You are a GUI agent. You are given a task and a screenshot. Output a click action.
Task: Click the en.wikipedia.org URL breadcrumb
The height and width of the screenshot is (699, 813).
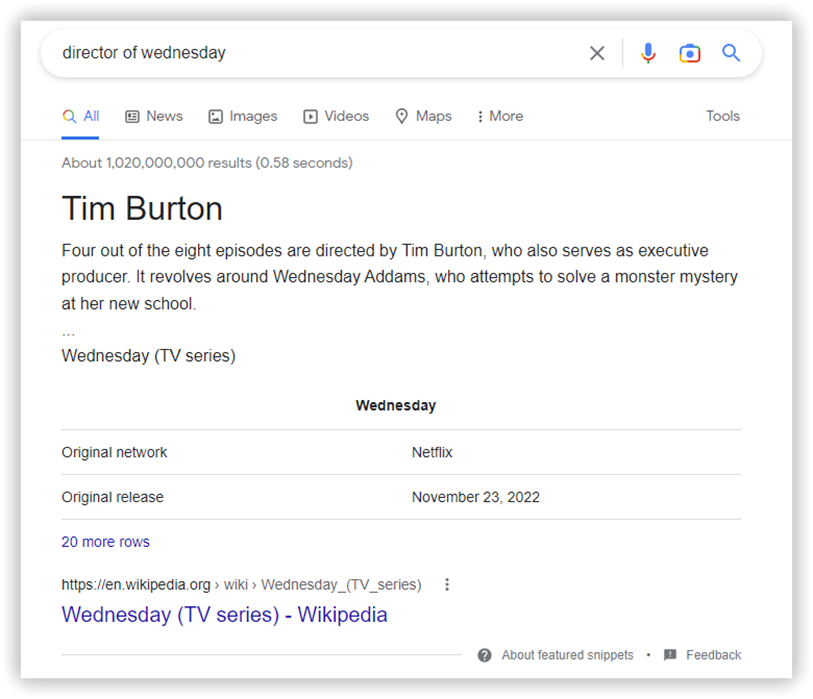click(x=242, y=584)
